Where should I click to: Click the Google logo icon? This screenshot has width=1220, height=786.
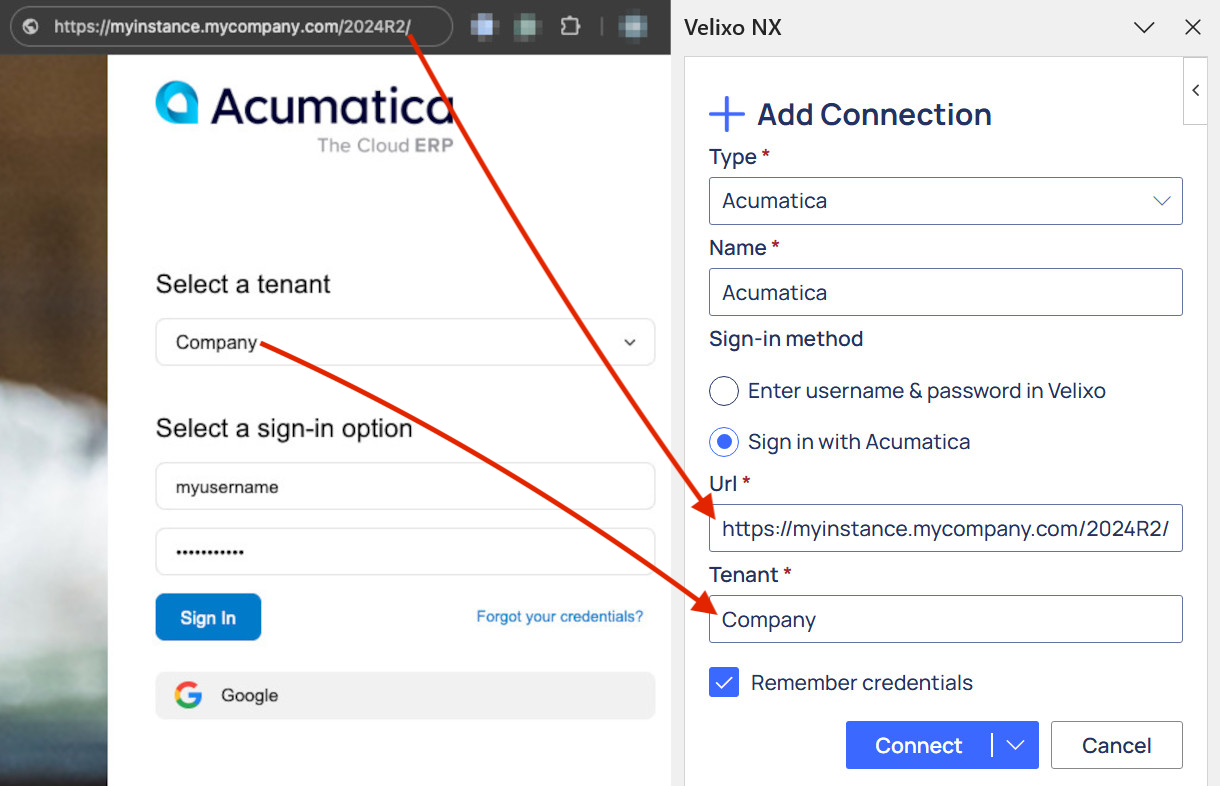188,695
